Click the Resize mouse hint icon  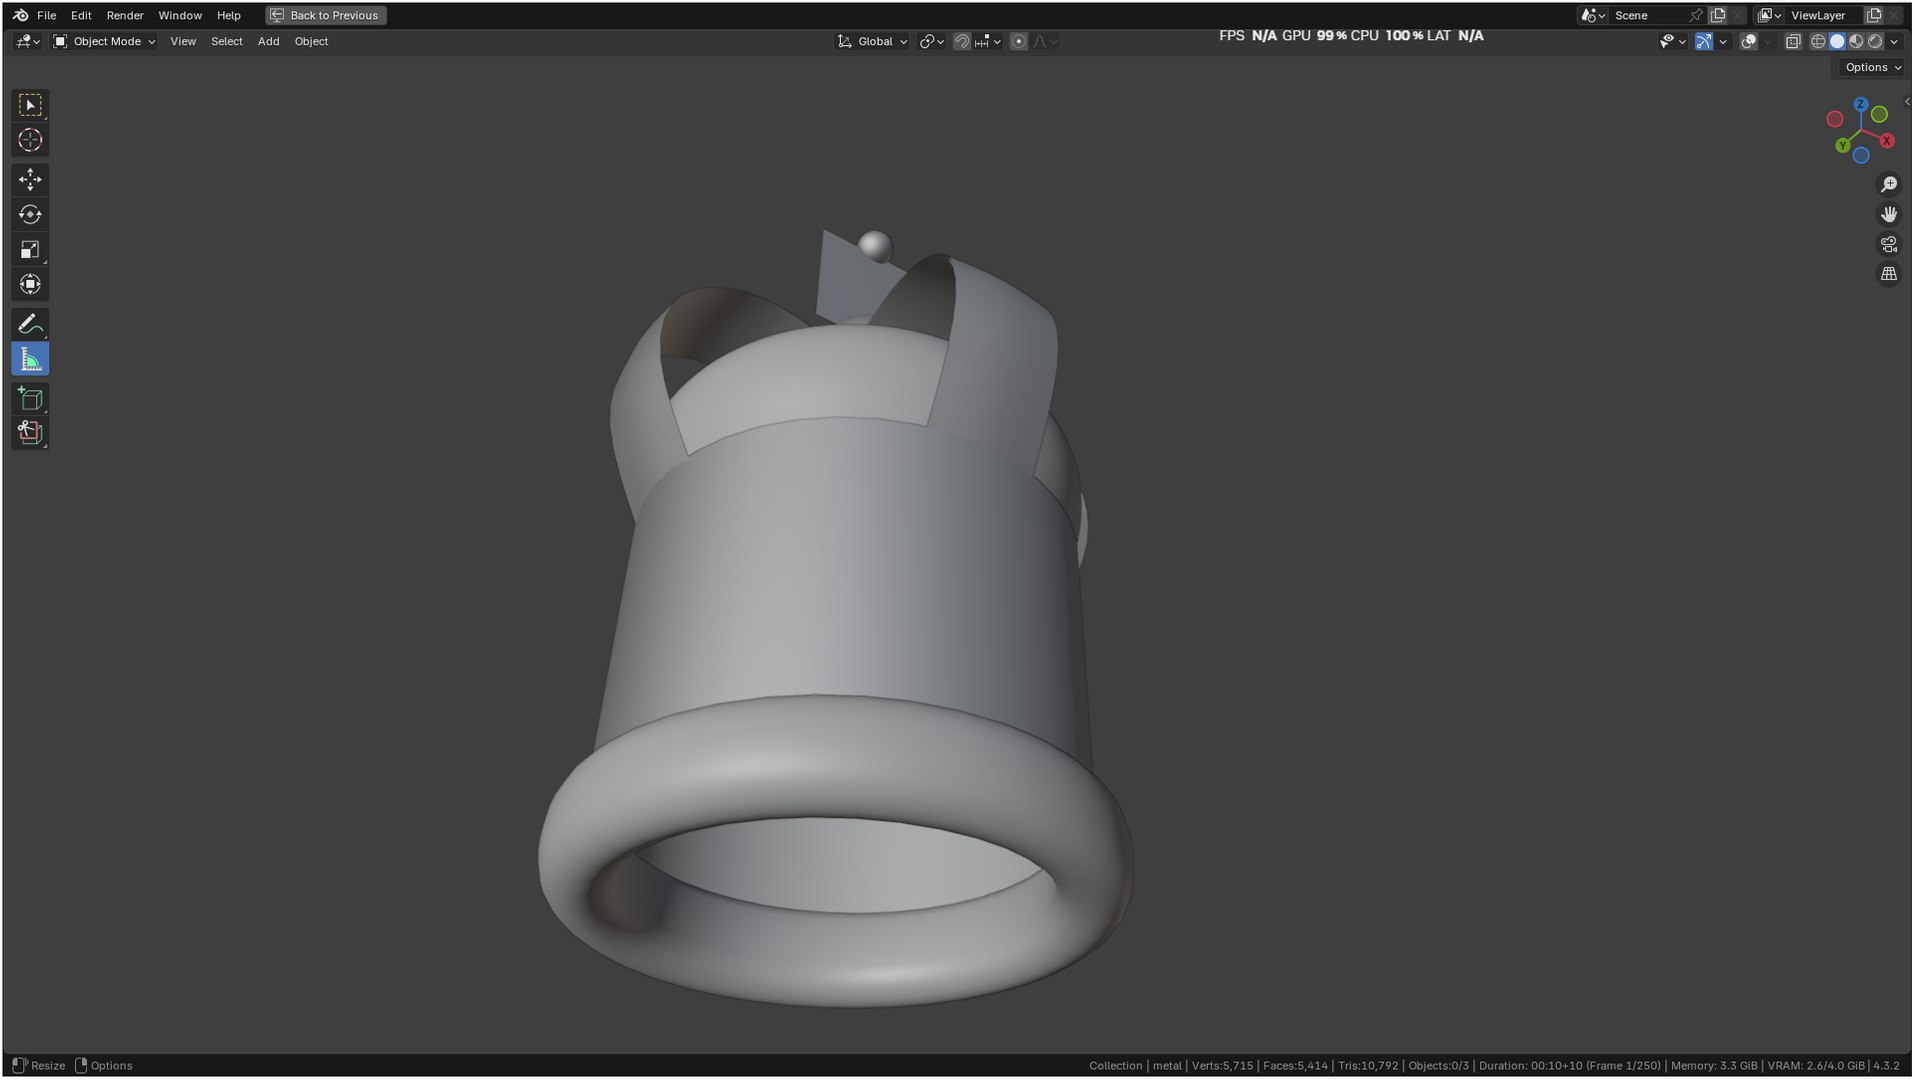(x=18, y=1065)
